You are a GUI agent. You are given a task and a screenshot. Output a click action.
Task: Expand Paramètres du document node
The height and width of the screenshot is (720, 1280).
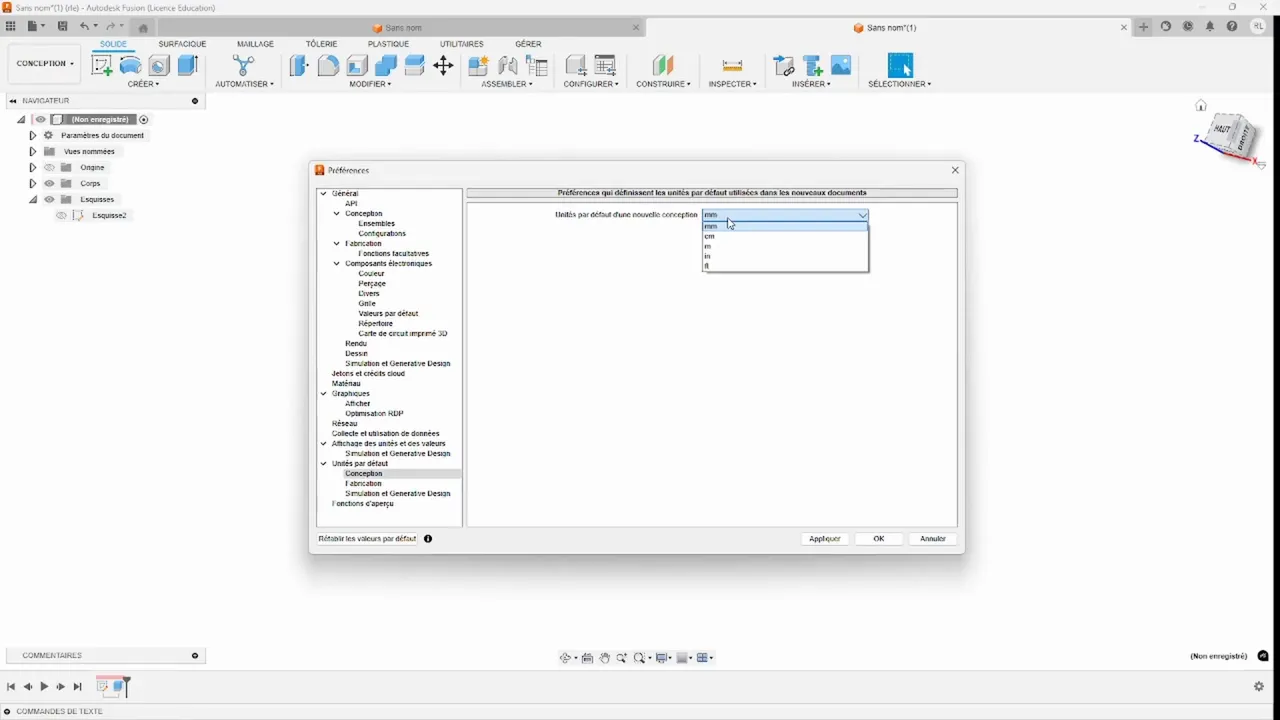32,136
